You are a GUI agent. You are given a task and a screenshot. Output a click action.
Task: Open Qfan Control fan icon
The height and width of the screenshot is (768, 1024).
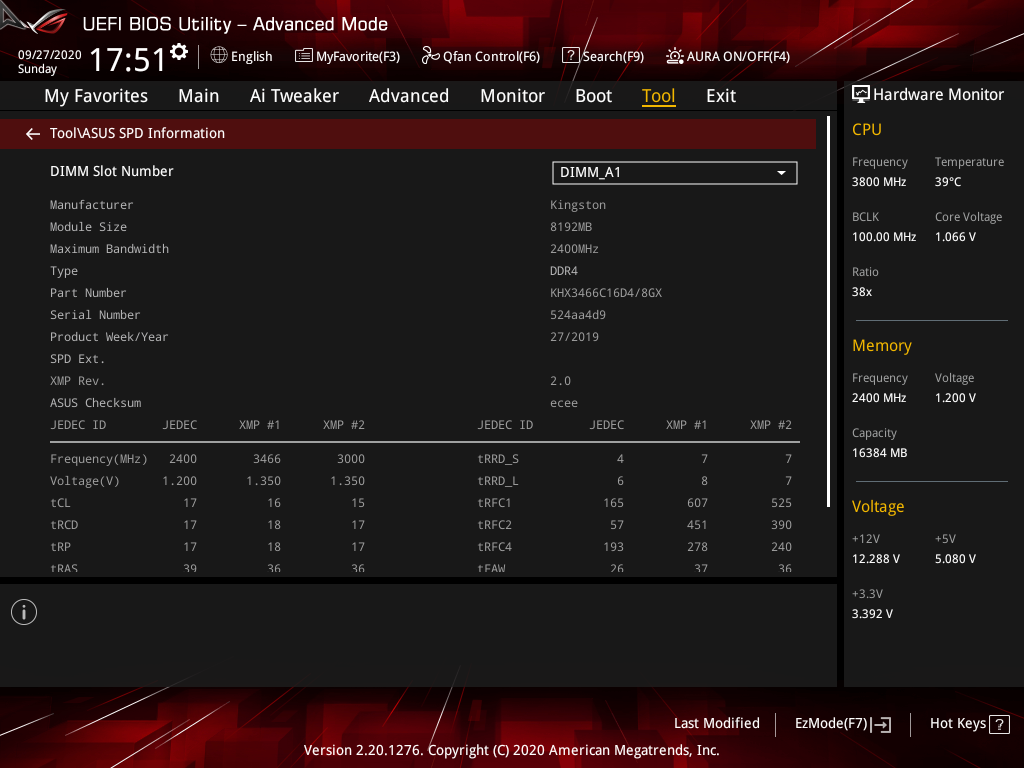tap(430, 56)
